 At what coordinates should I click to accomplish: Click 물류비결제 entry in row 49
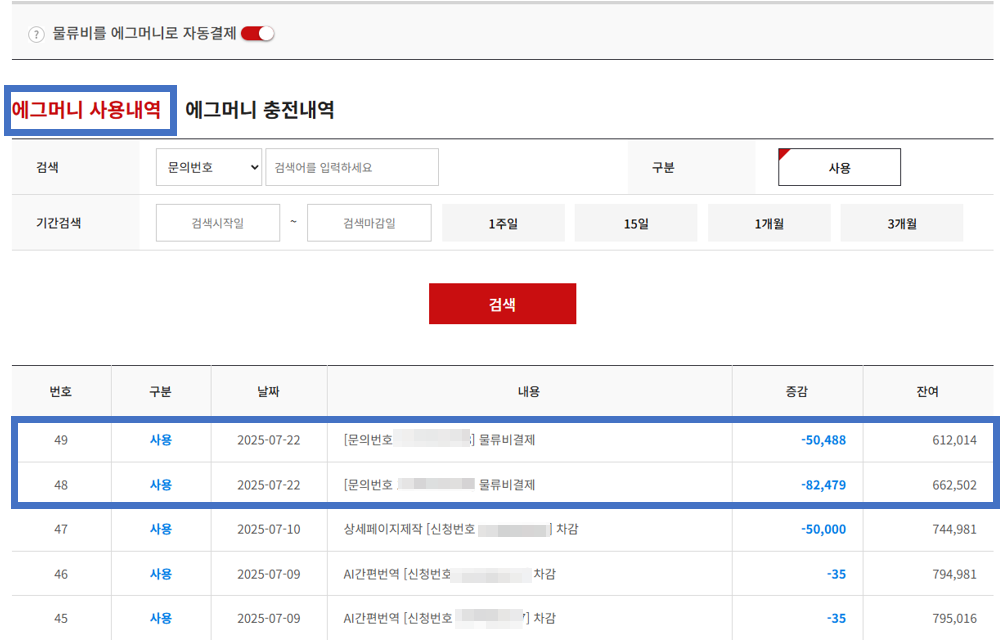click(439, 440)
